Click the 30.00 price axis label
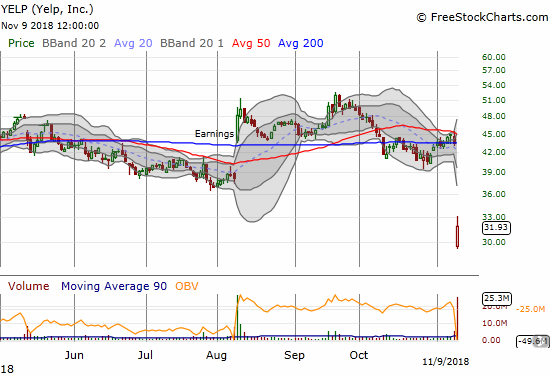Screen dimensions: 550x375 click(x=494, y=242)
